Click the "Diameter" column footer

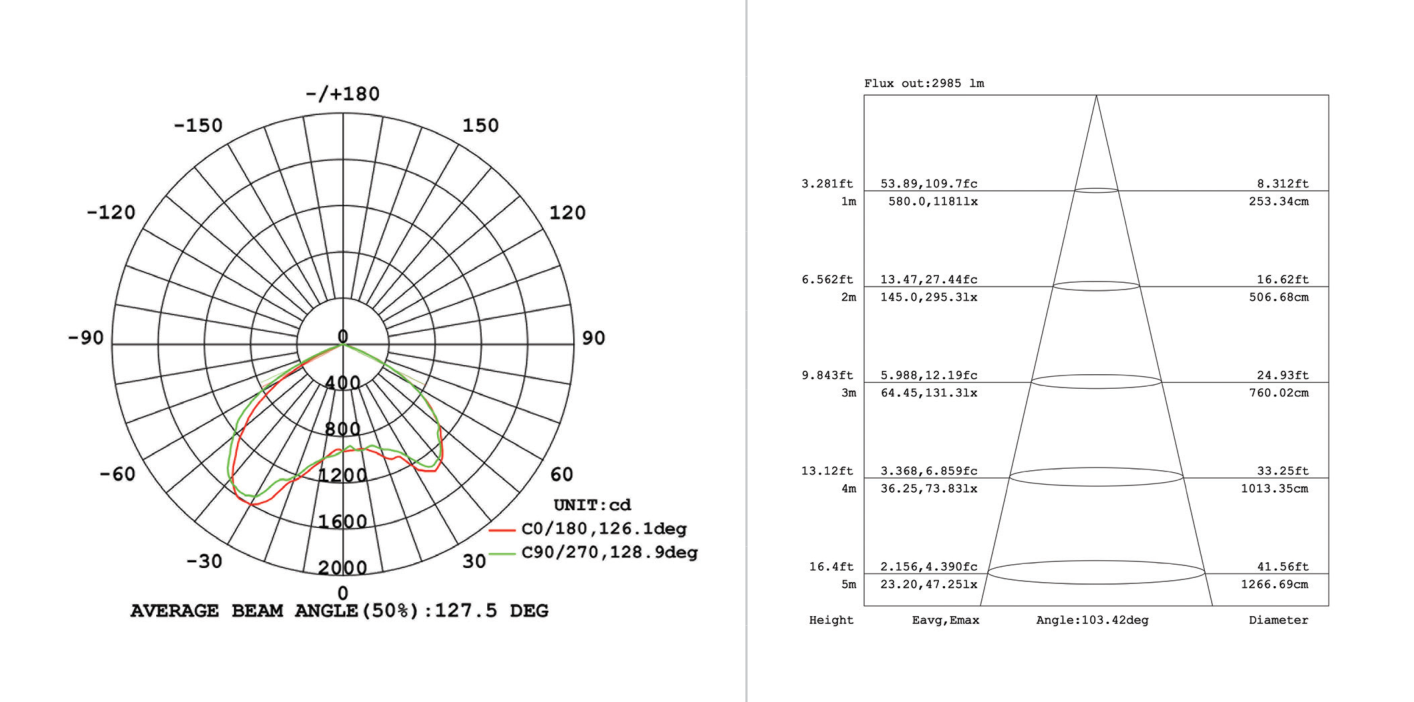tap(1278, 621)
